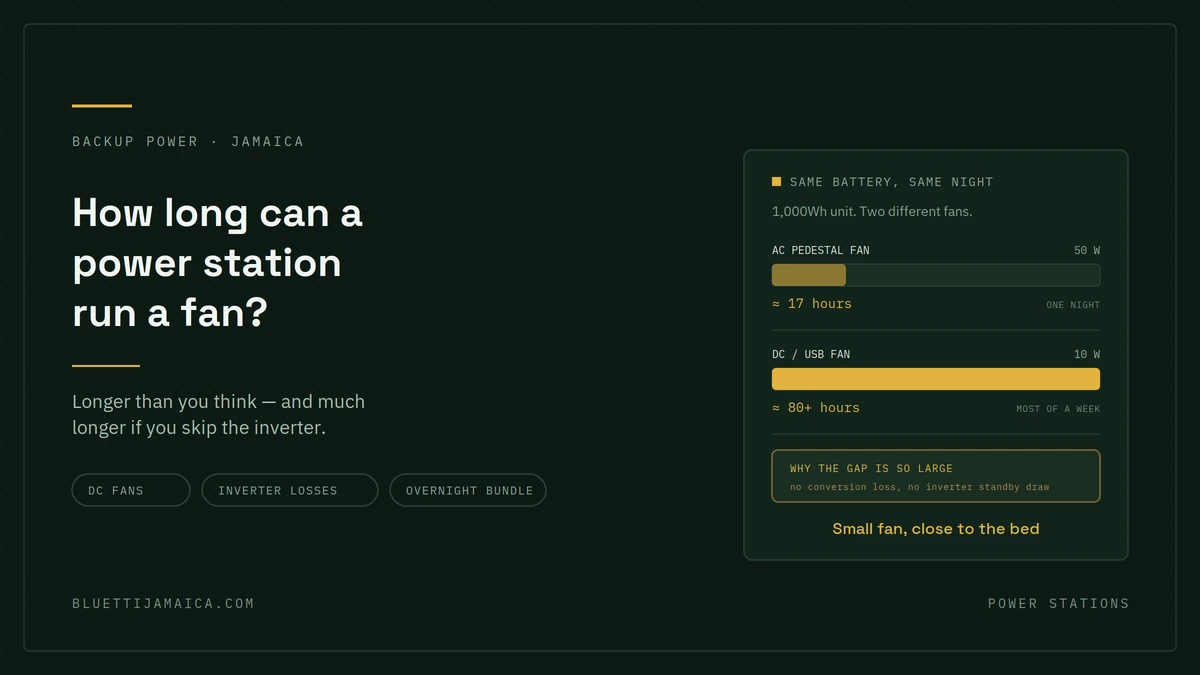Click the yellow square beside SAME BATTERY, SAME NIGHT
Viewport: 1200px width, 675px height.
[x=776, y=182]
